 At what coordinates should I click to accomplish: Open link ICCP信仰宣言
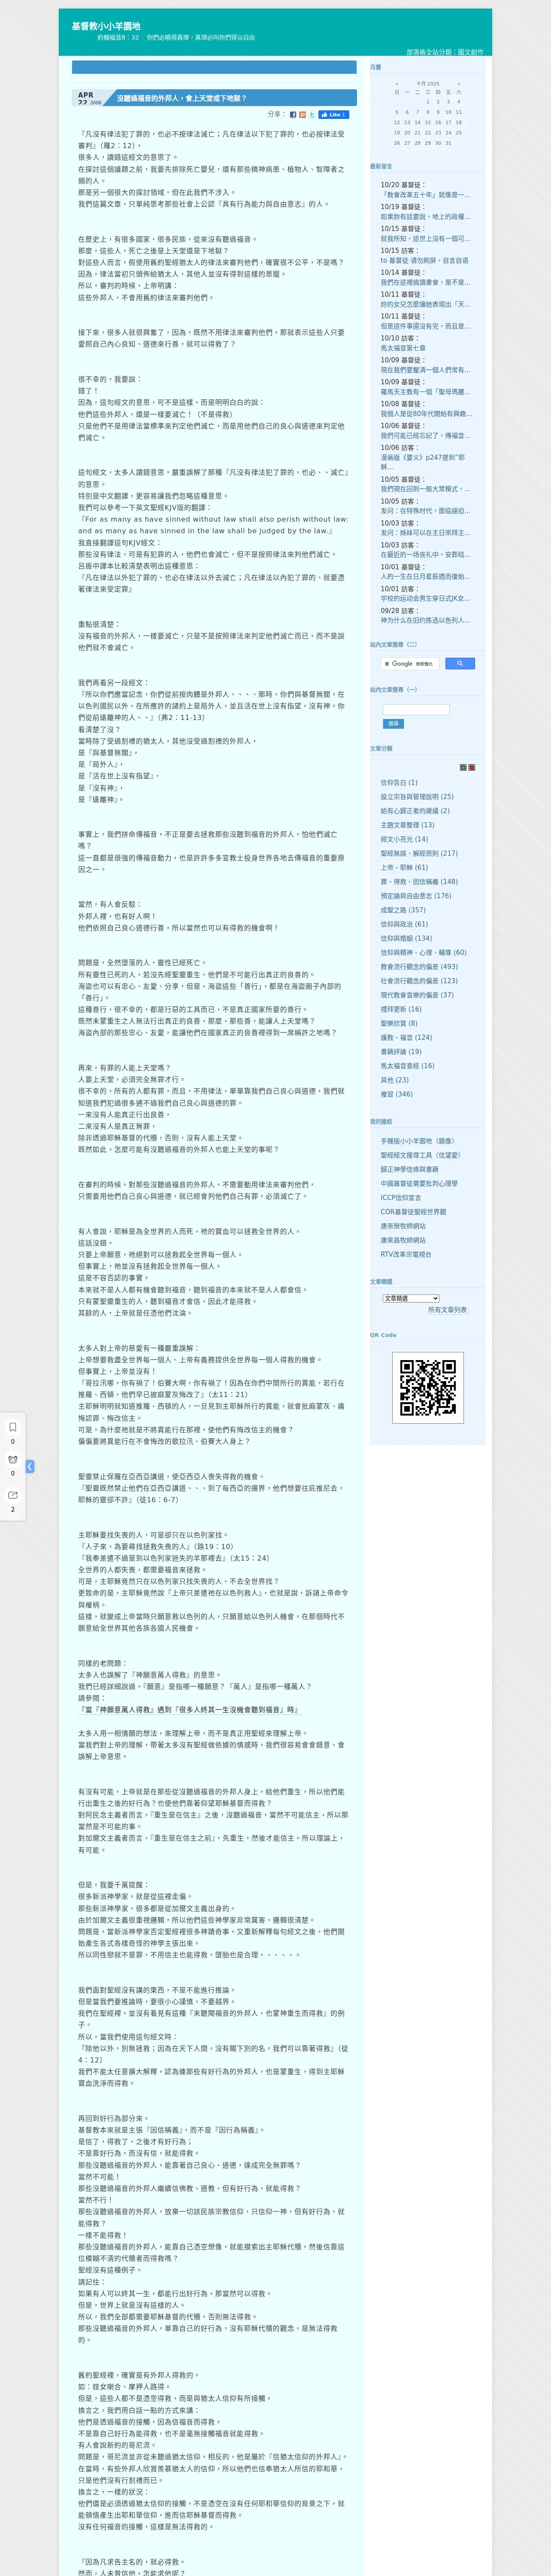(400, 1197)
